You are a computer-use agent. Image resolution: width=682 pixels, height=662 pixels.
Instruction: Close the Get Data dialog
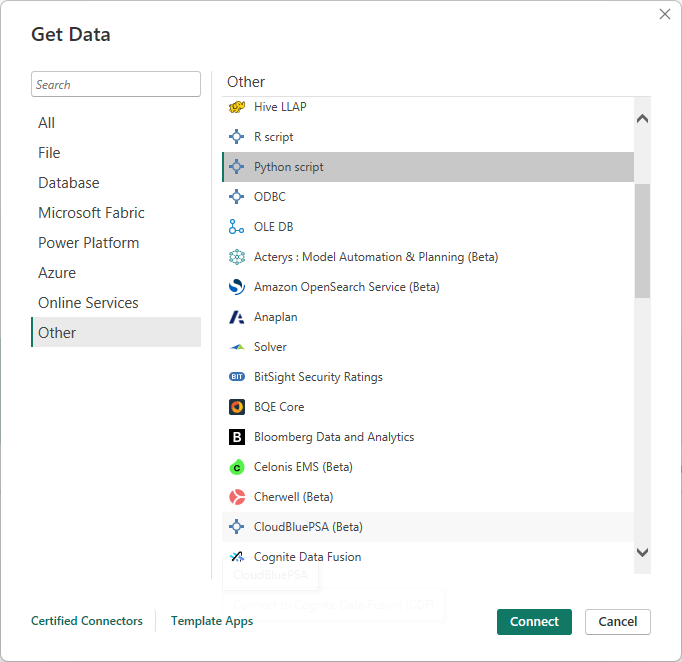tap(665, 14)
